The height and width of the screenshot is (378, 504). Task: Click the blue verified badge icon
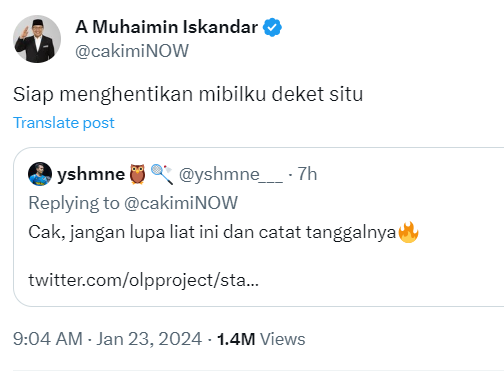pyautogui.click(x=272, y=27)
